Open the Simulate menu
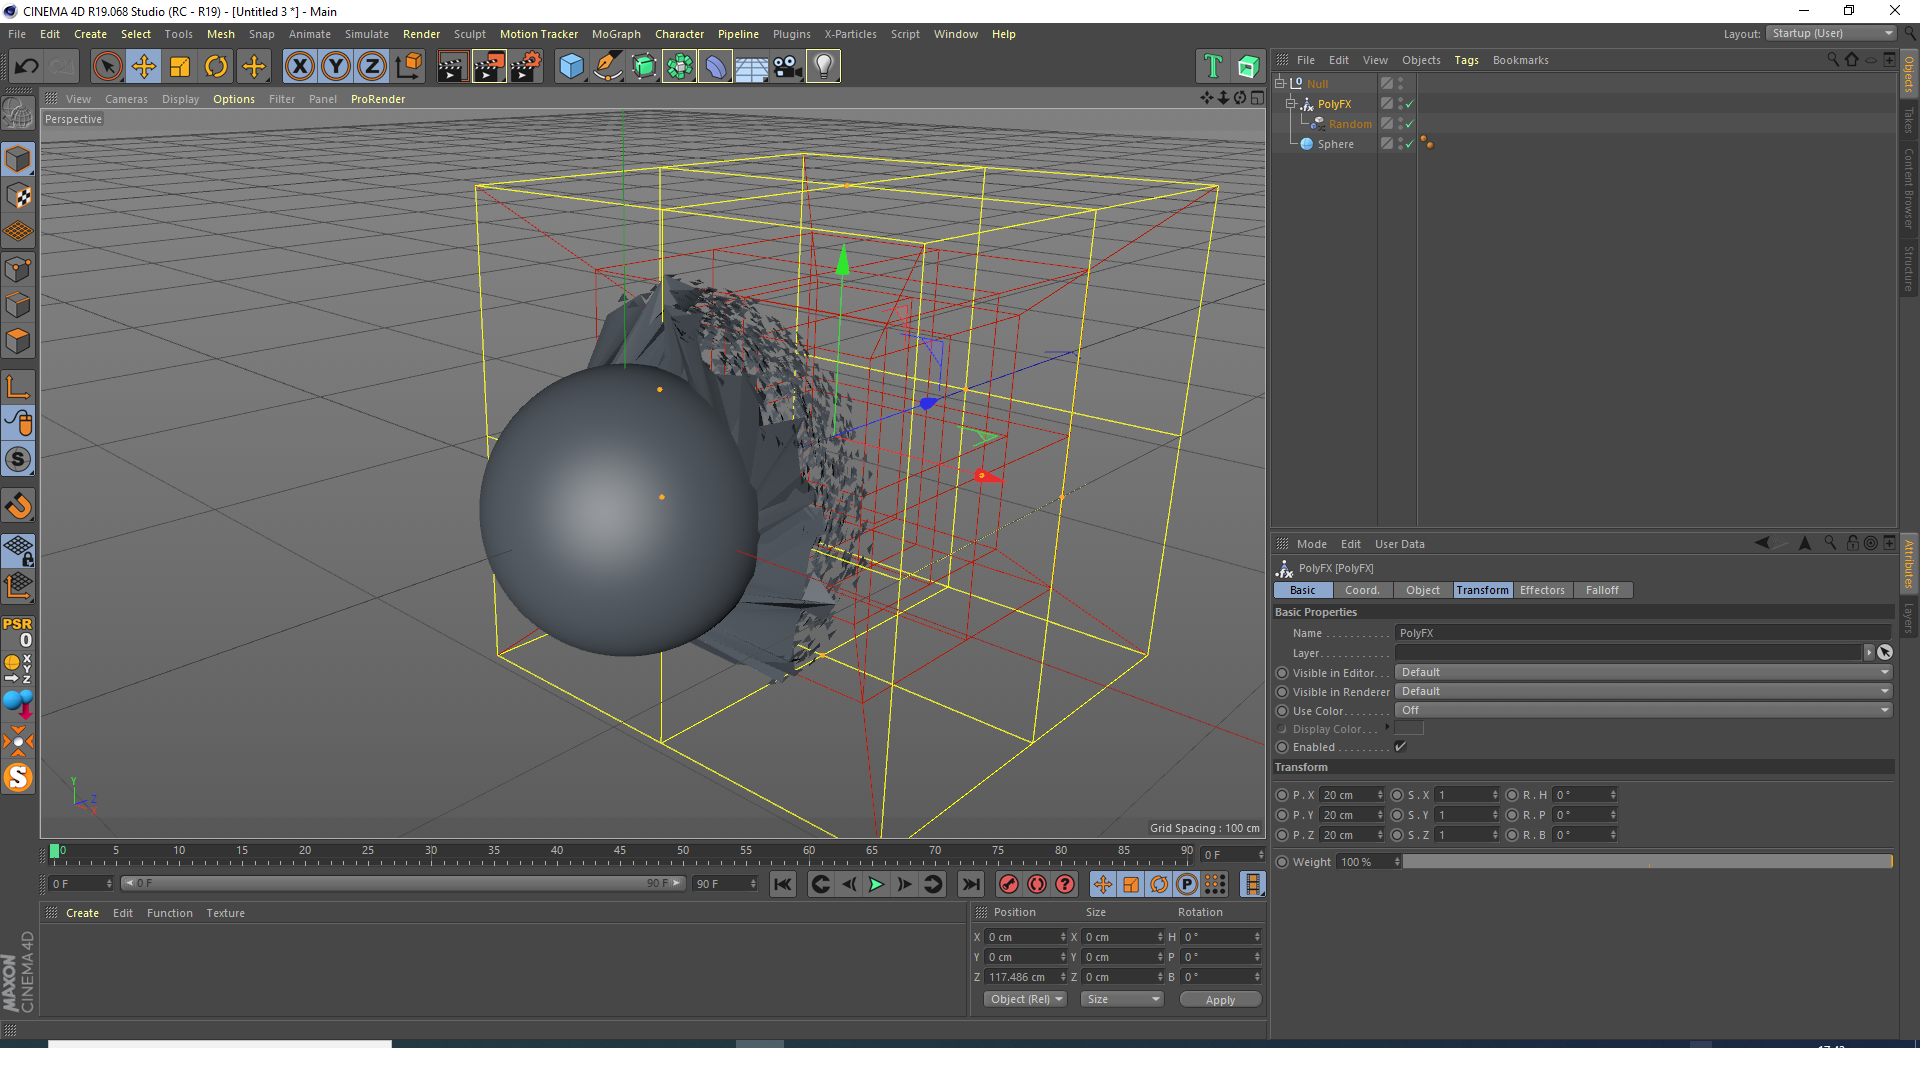The width and height of the screenshot is (1920, 1080). pos(367,34)
